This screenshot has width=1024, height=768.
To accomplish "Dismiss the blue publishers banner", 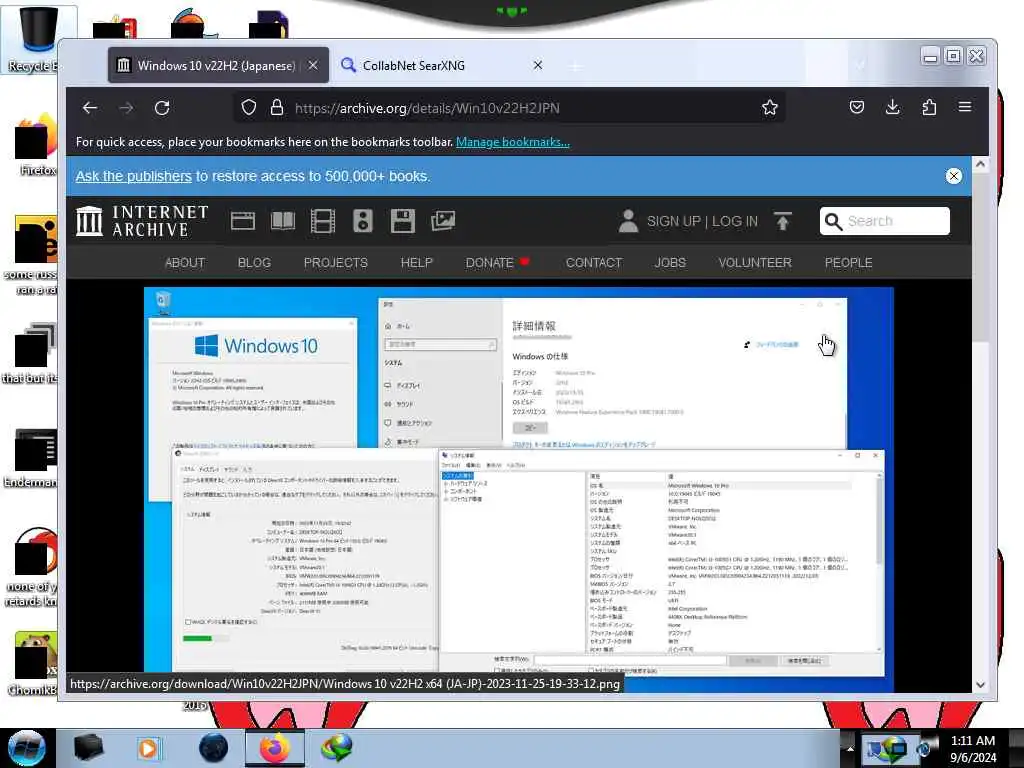I will pyautogui.click(x=953, y=176).
